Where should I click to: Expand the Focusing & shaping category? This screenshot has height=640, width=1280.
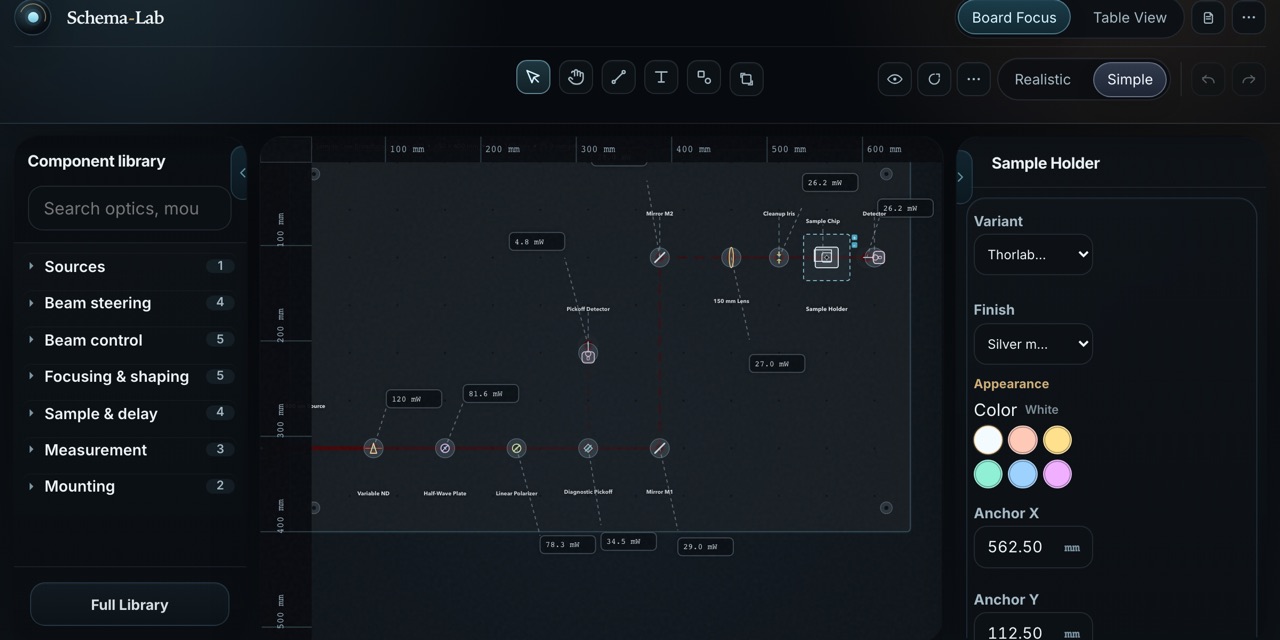[130, 376]
